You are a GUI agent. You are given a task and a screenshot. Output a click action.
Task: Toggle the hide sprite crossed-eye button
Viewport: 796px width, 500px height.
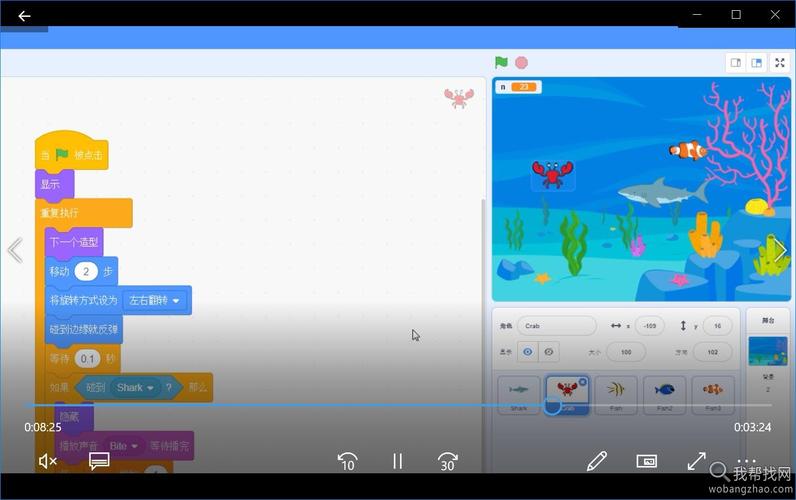tap(549, 352)
